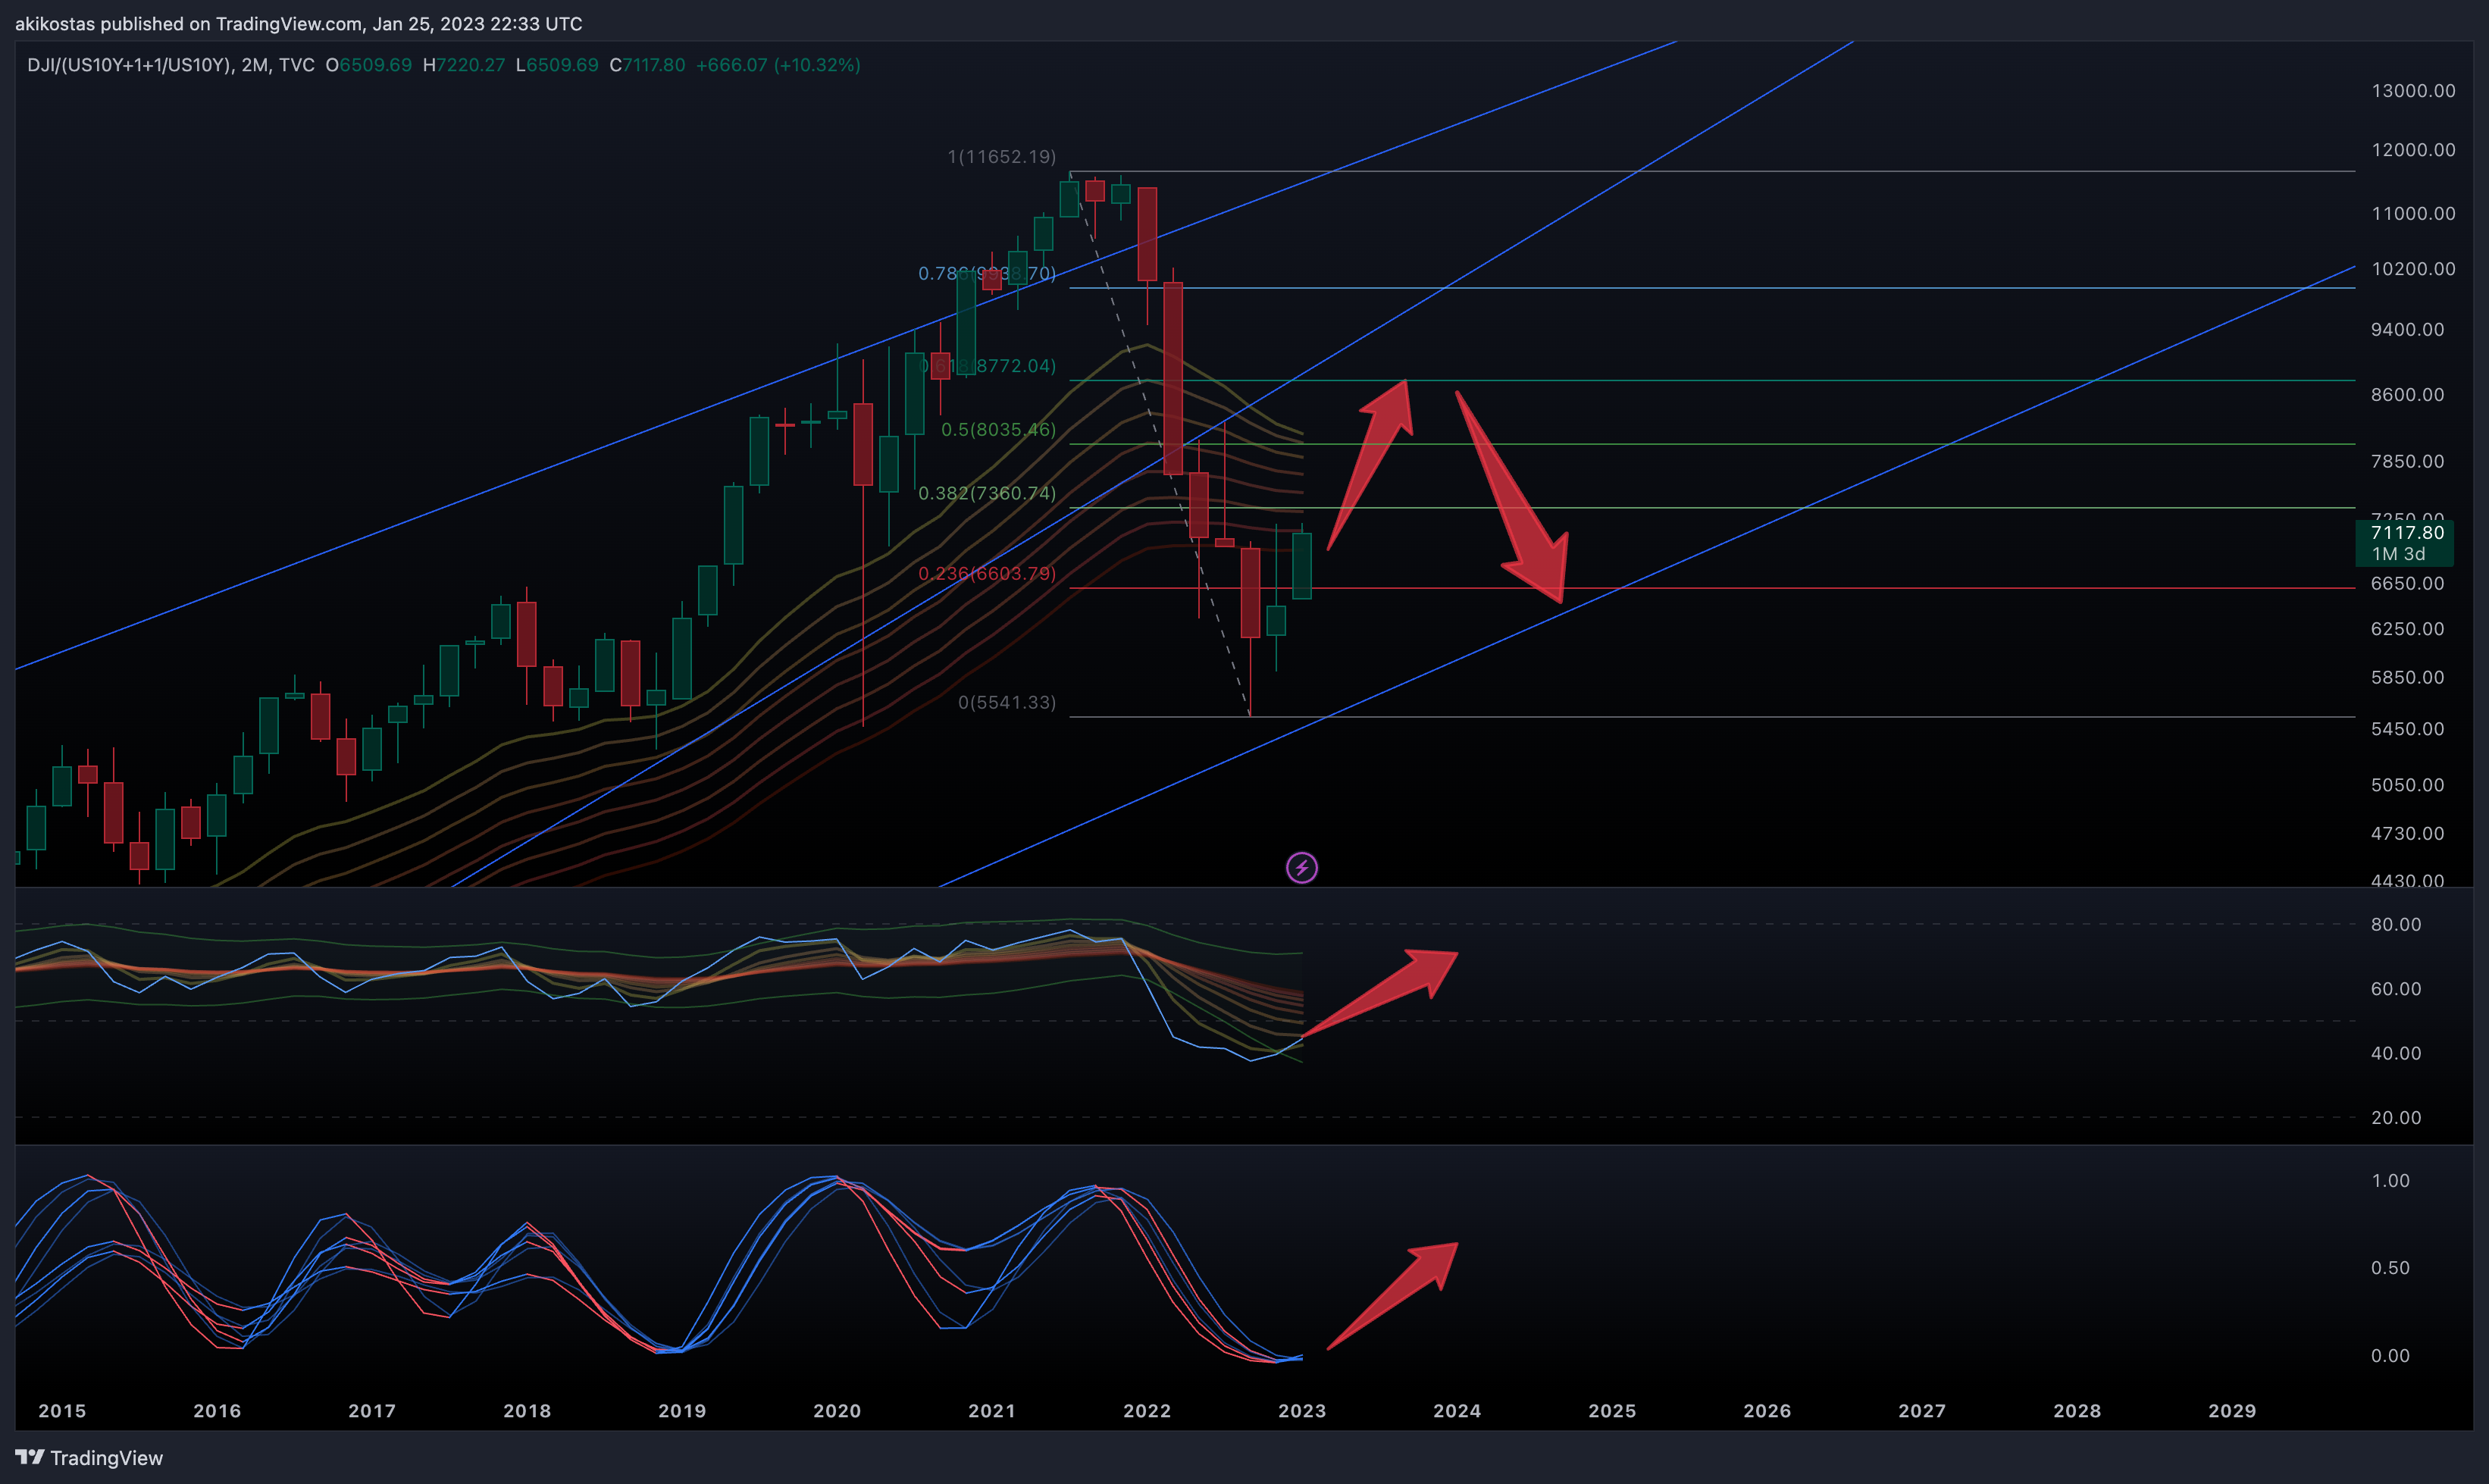Click the purple lightning bolt event icon
The image size is (2489, 1484).
pos(1301,867)
